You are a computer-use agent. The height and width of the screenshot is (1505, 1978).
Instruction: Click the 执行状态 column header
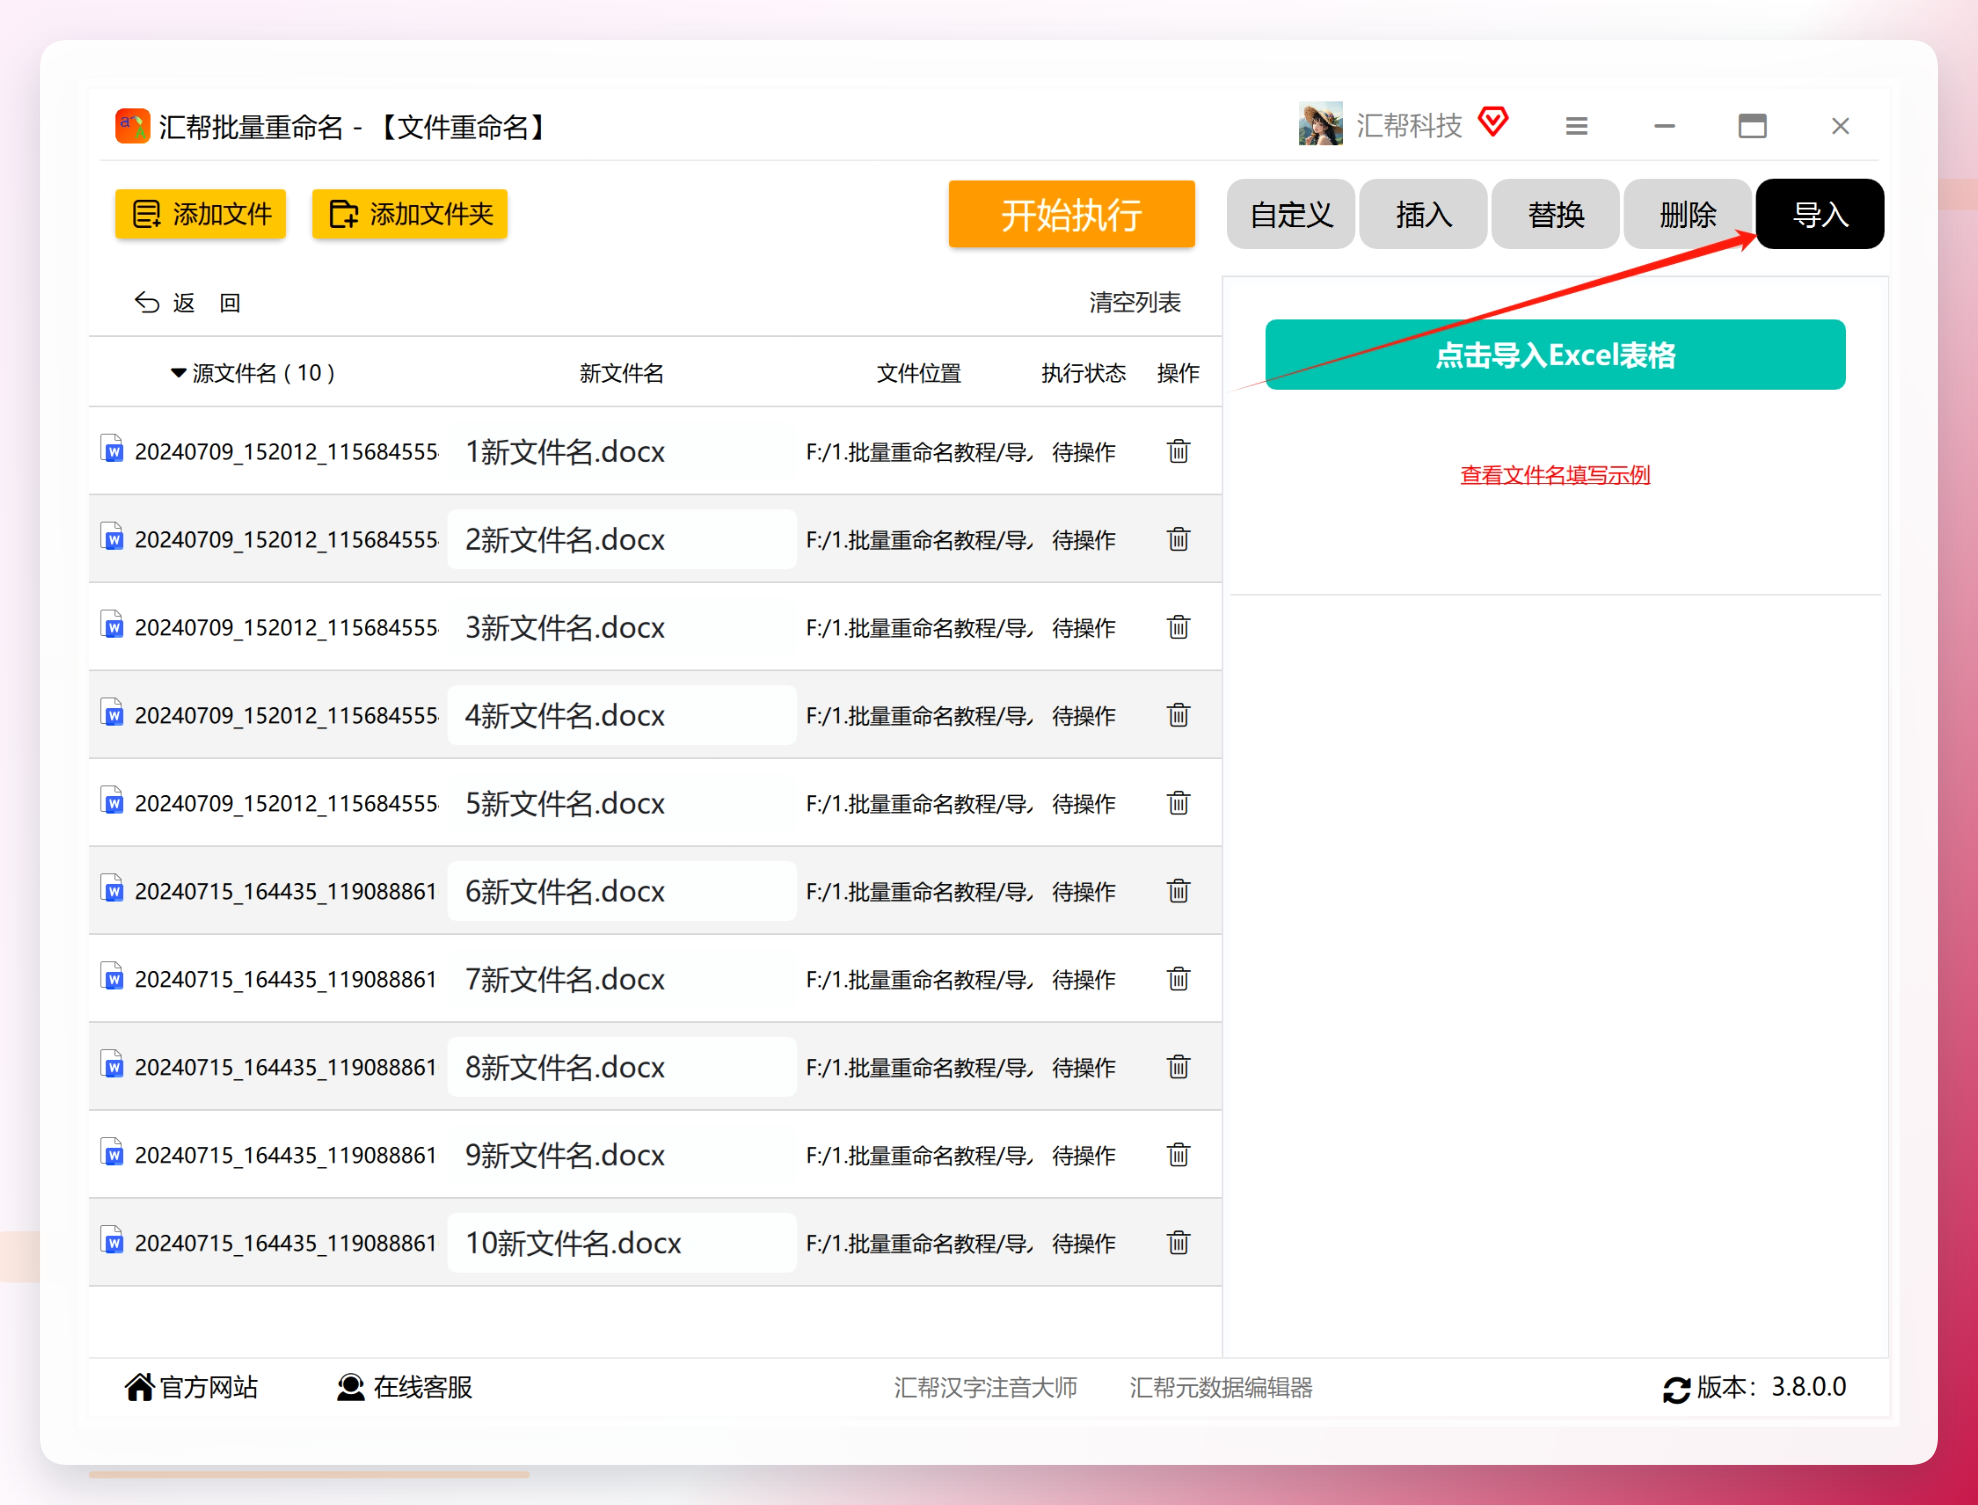click(1083, 373)
